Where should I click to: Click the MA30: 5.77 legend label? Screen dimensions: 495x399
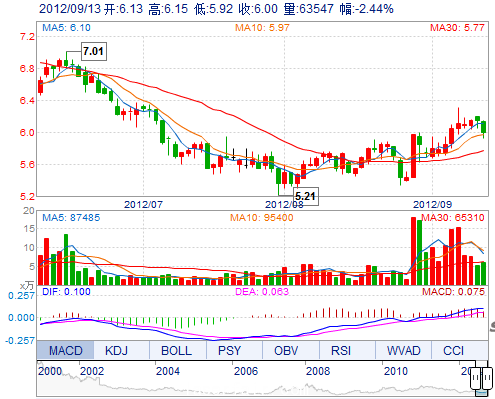[457, 28]
